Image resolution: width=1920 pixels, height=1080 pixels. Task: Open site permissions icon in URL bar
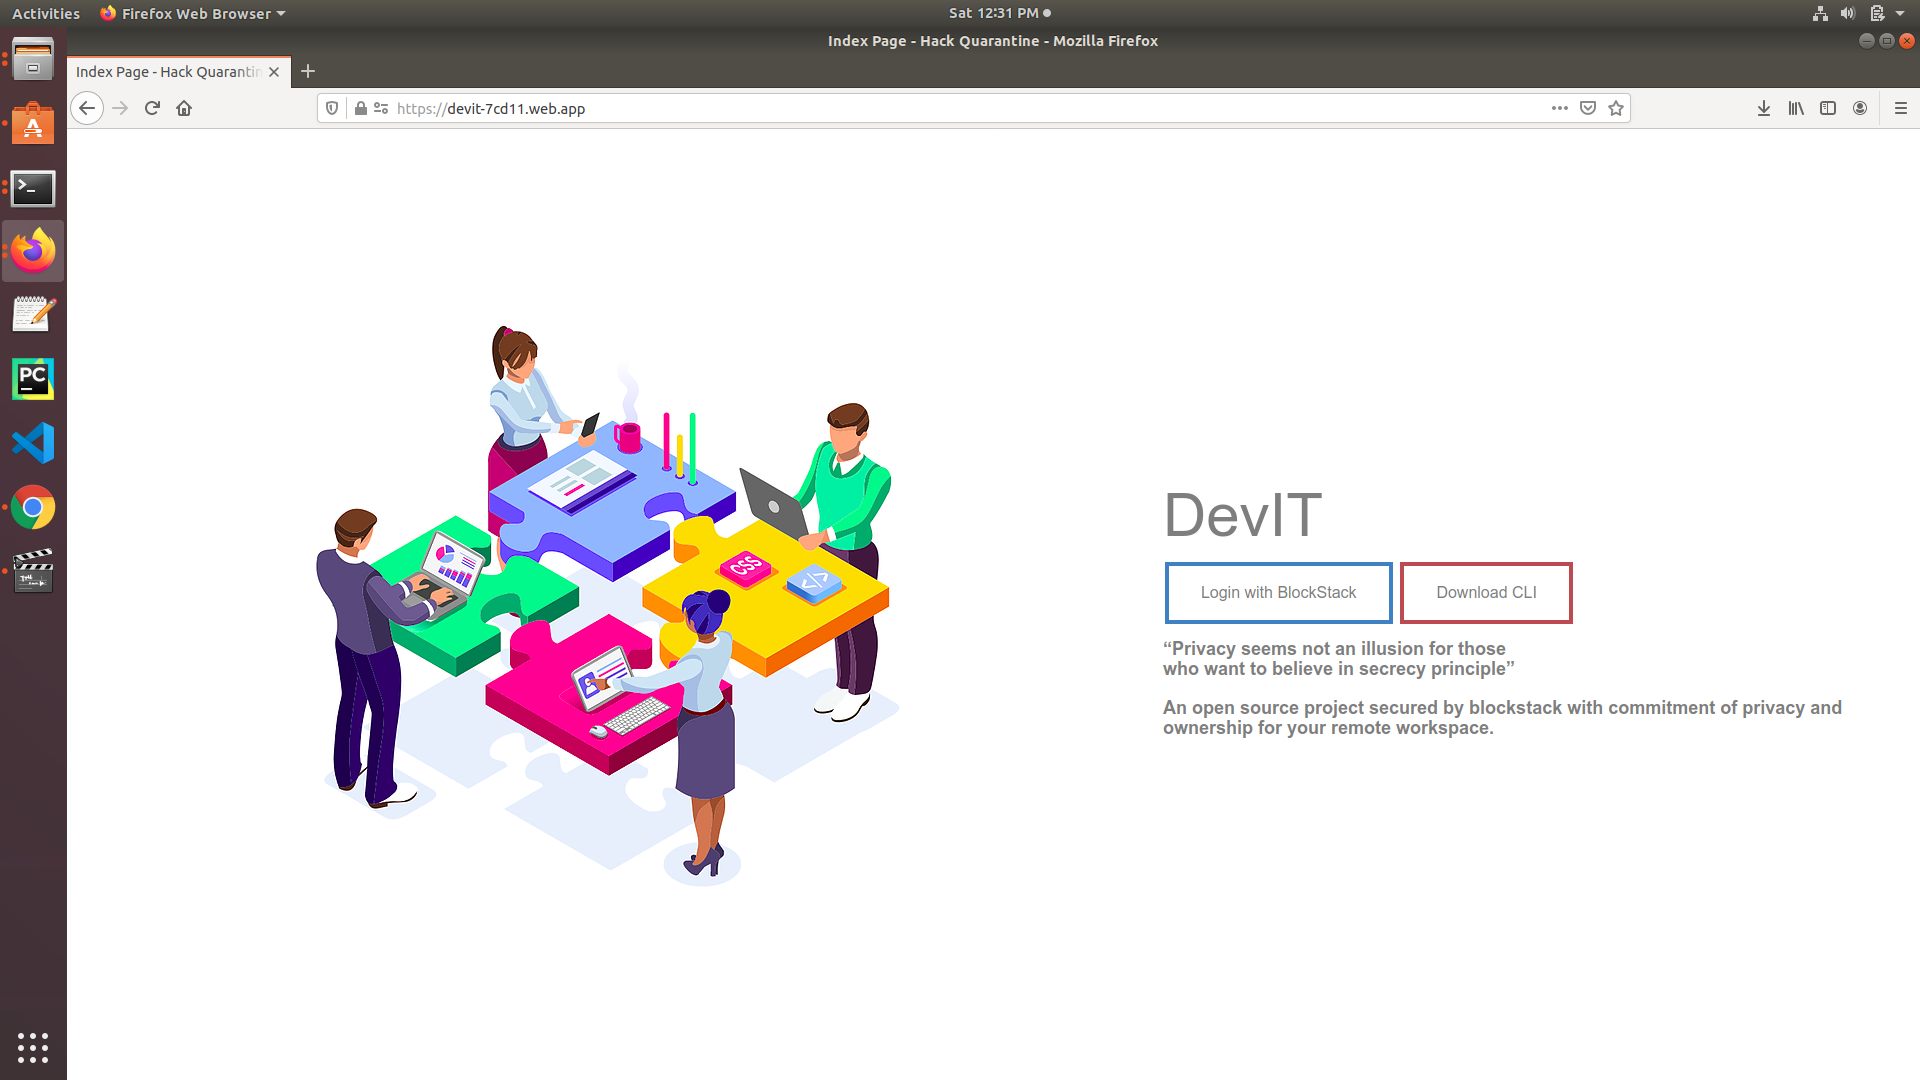[x=381, y=108]
